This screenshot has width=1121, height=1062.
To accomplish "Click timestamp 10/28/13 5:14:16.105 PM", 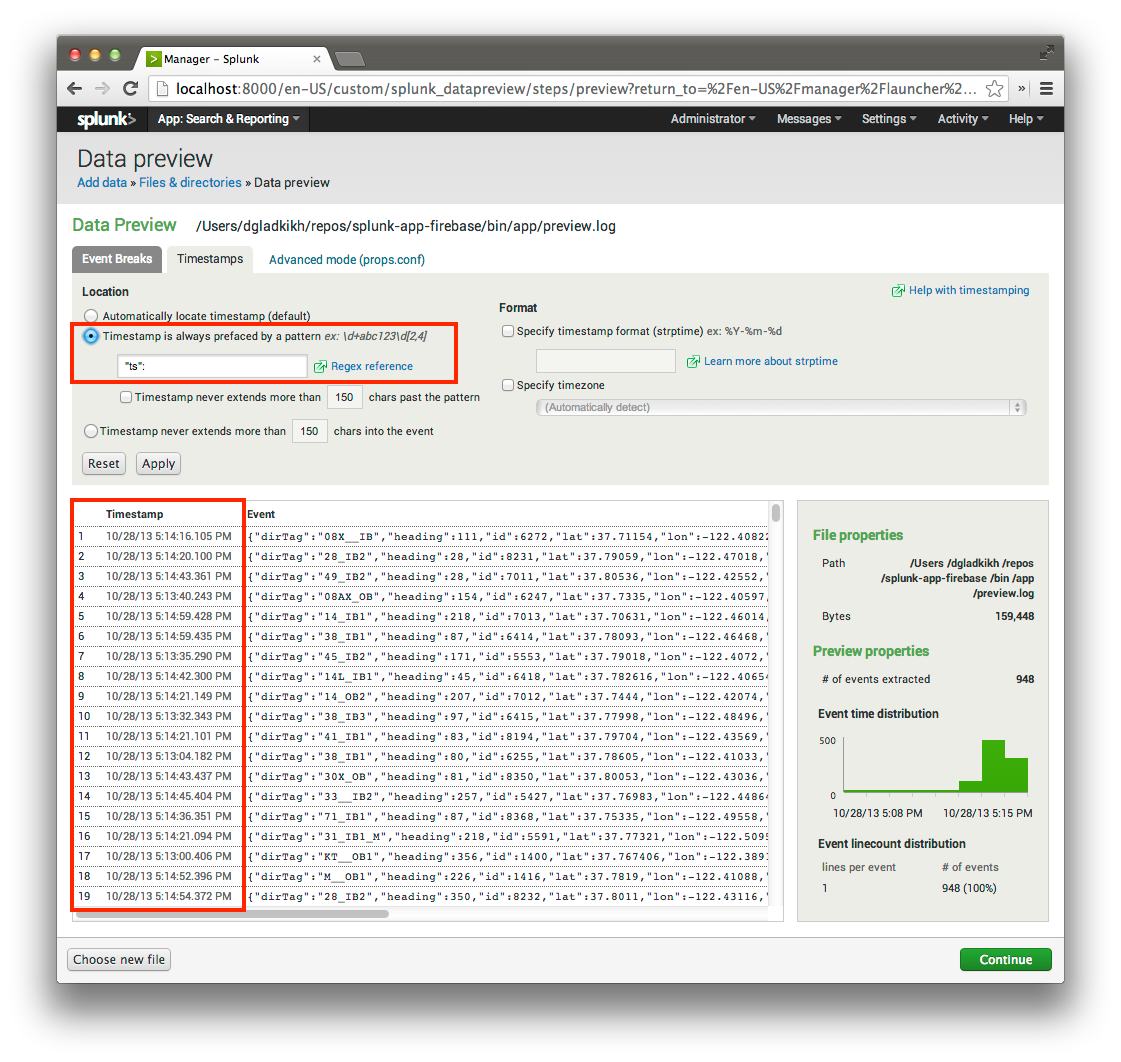I will (x=169, y=536).
